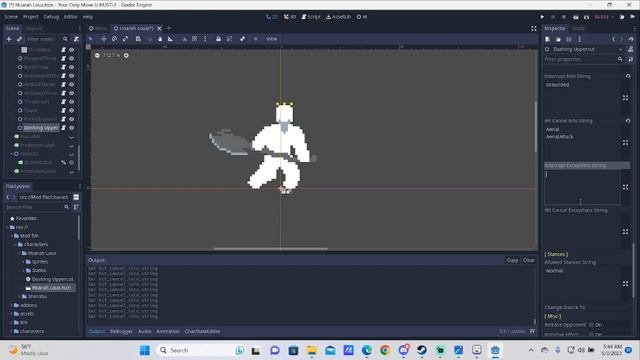
Task: Open the CharStateEditor bottom panel
Action: pyautogui.click(x=202, y=331)
